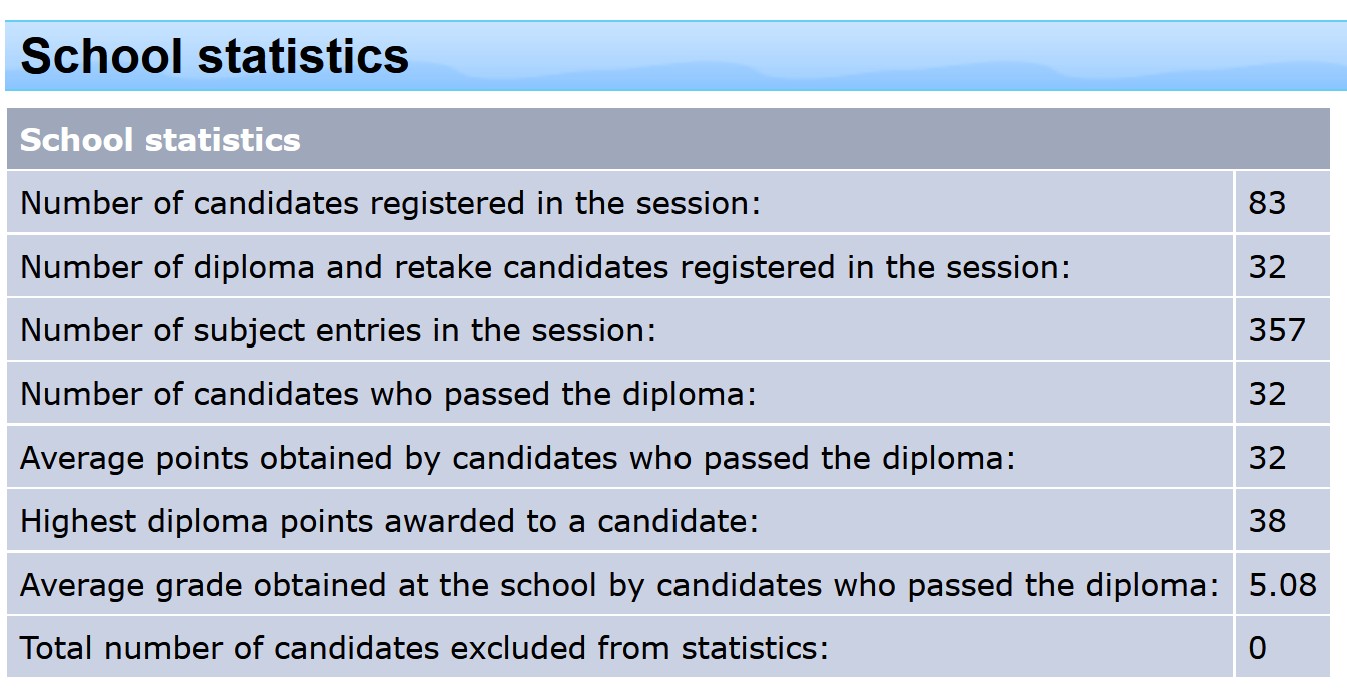This screenshot has width=1347, height=690.
Task: Select 'Number of candidates registered in the session' label
Action: click(390, 203)
